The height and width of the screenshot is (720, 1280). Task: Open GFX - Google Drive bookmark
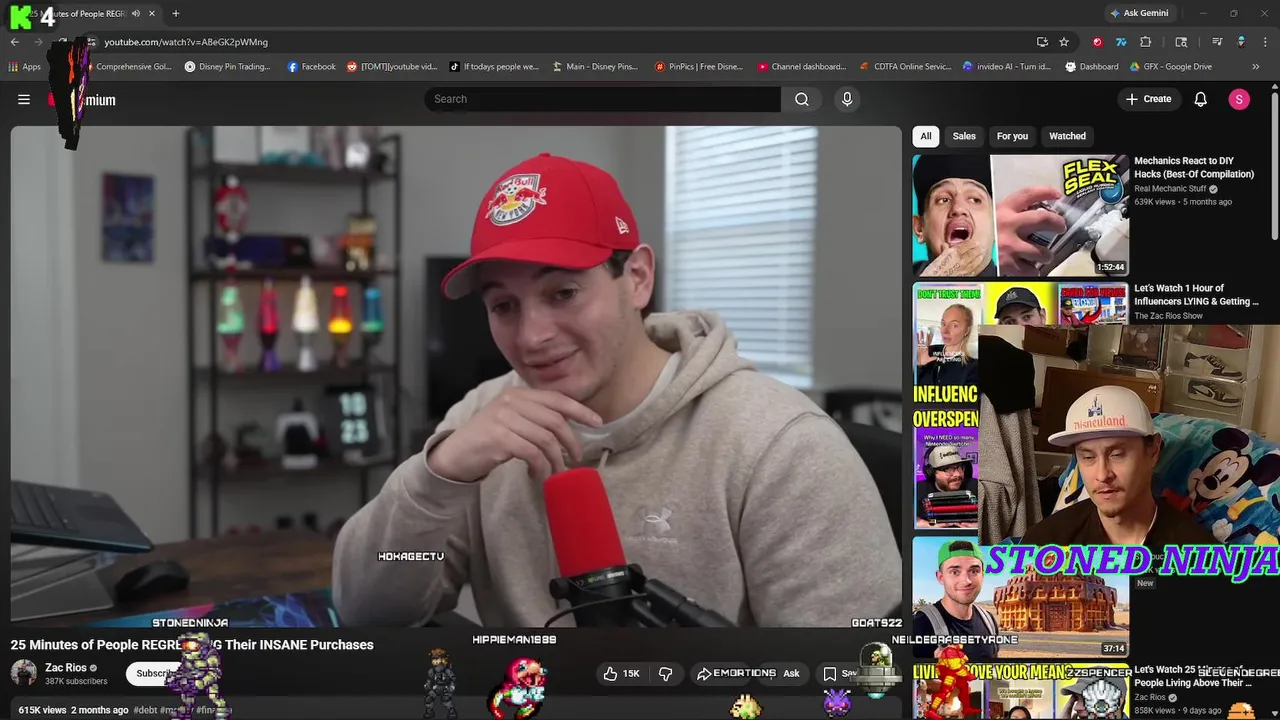click(x=1171, y=67)
